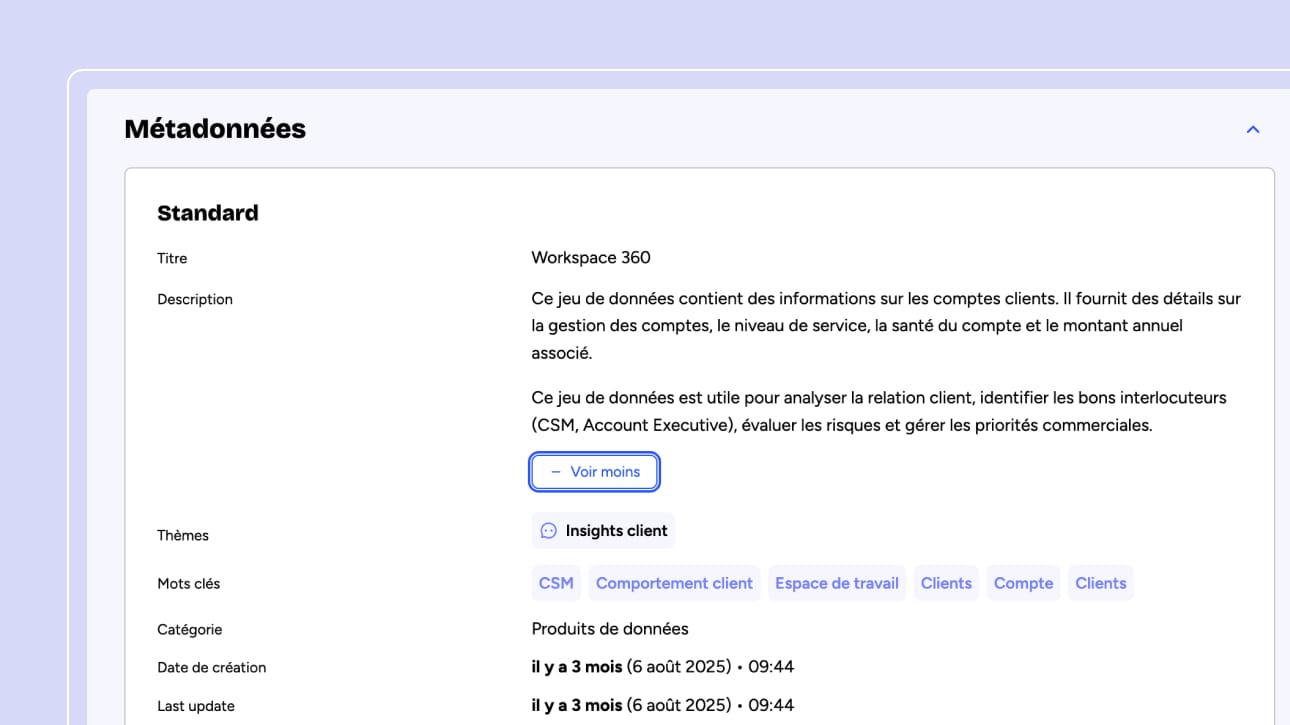The image size is (1290, 725).
Task: Open the Compte keyword tag
Action: (x=1023, y=583)
